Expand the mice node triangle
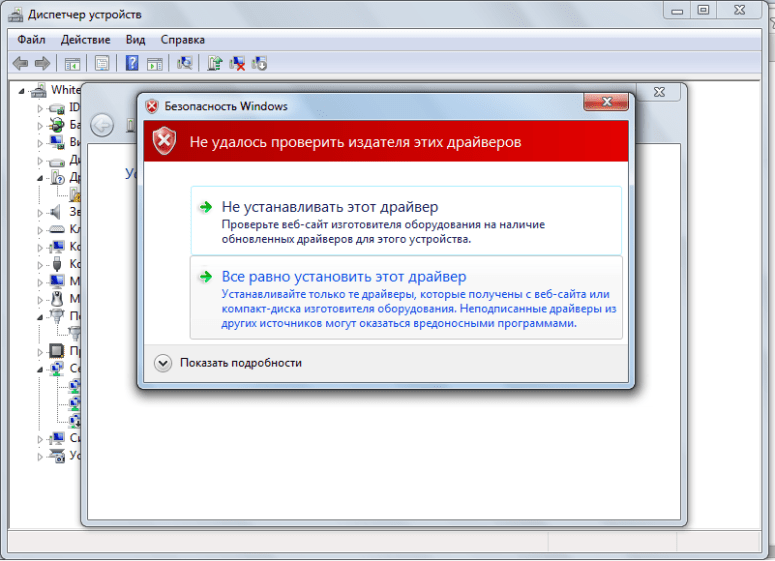This screenshot has width=775, height=561. (x=40, y=300)
